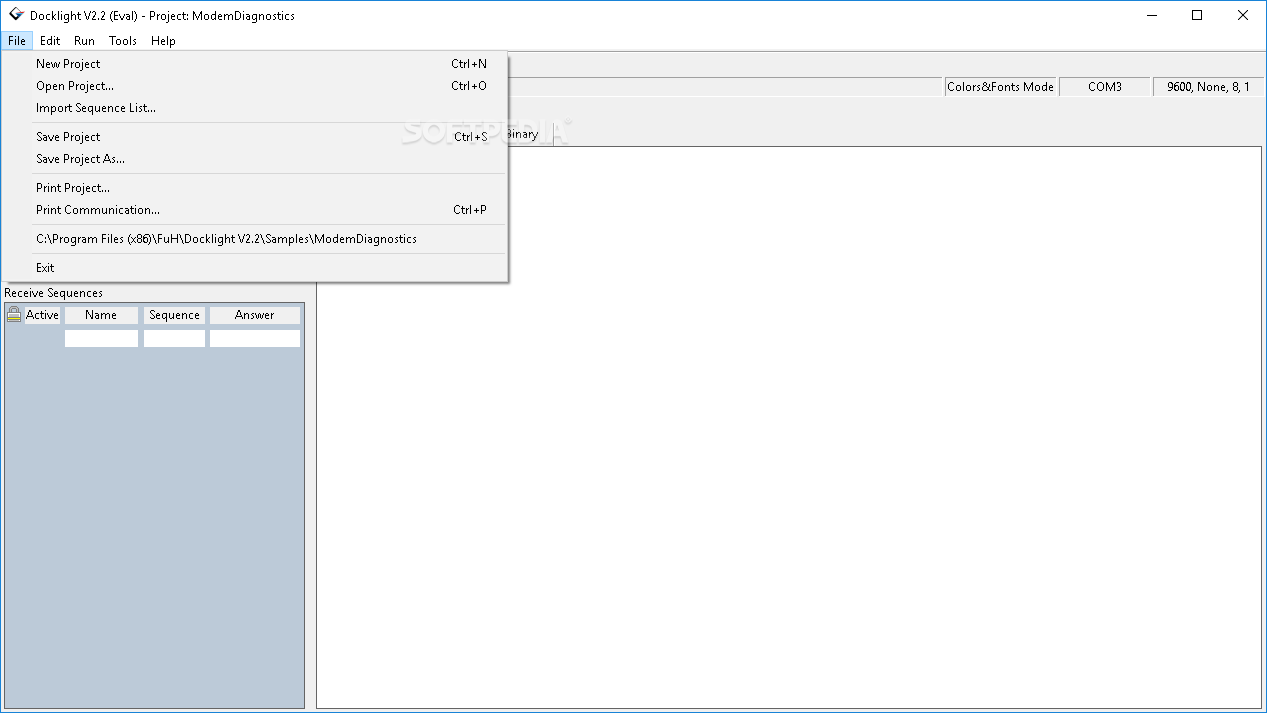The width and height of the screenshot is (1267, 713).
Task: Click the Name column header
Action: click(101, 315)
